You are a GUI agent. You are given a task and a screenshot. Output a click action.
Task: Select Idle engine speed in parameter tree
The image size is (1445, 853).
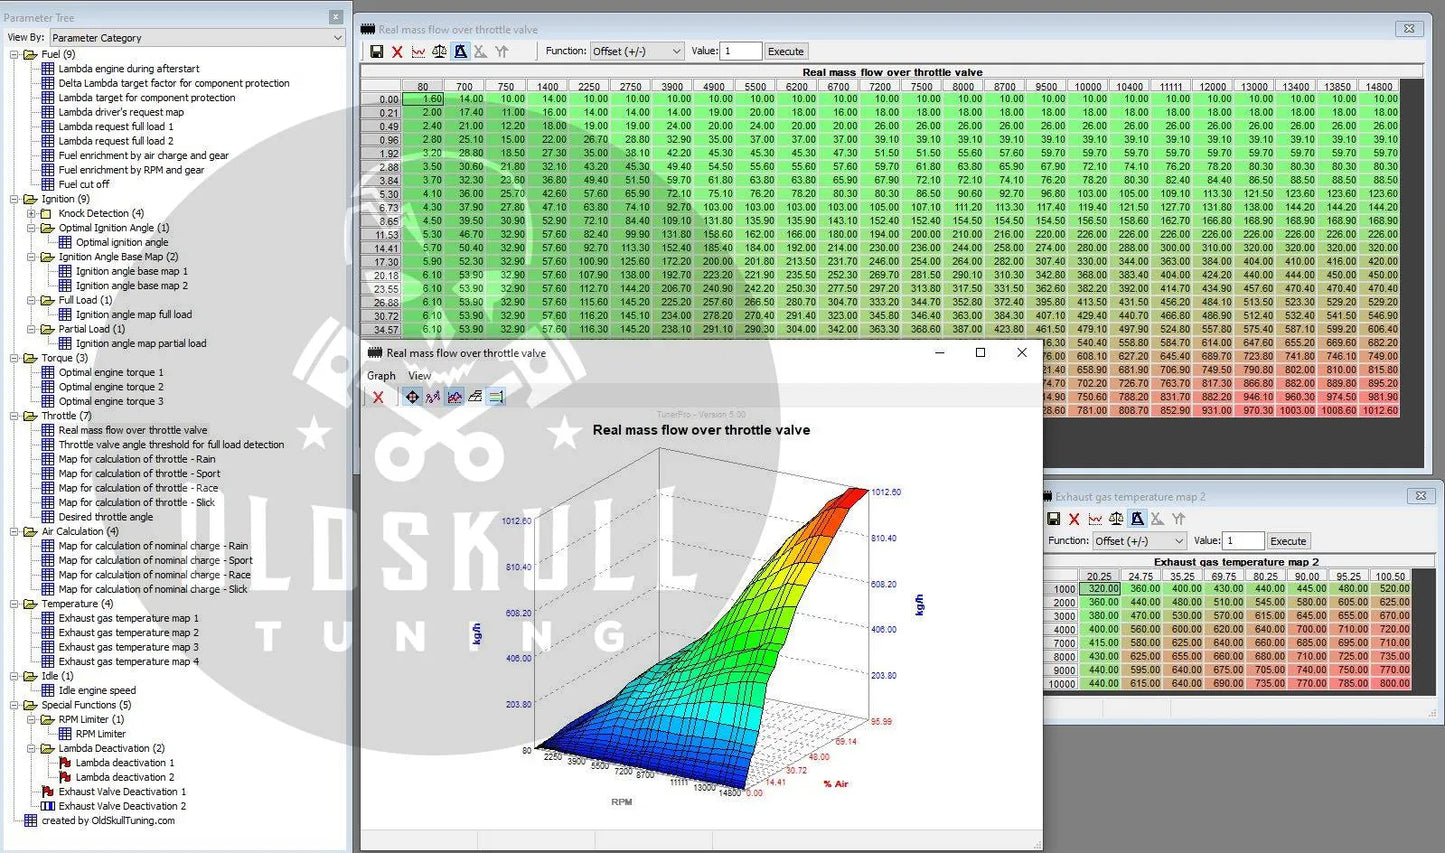97,690
